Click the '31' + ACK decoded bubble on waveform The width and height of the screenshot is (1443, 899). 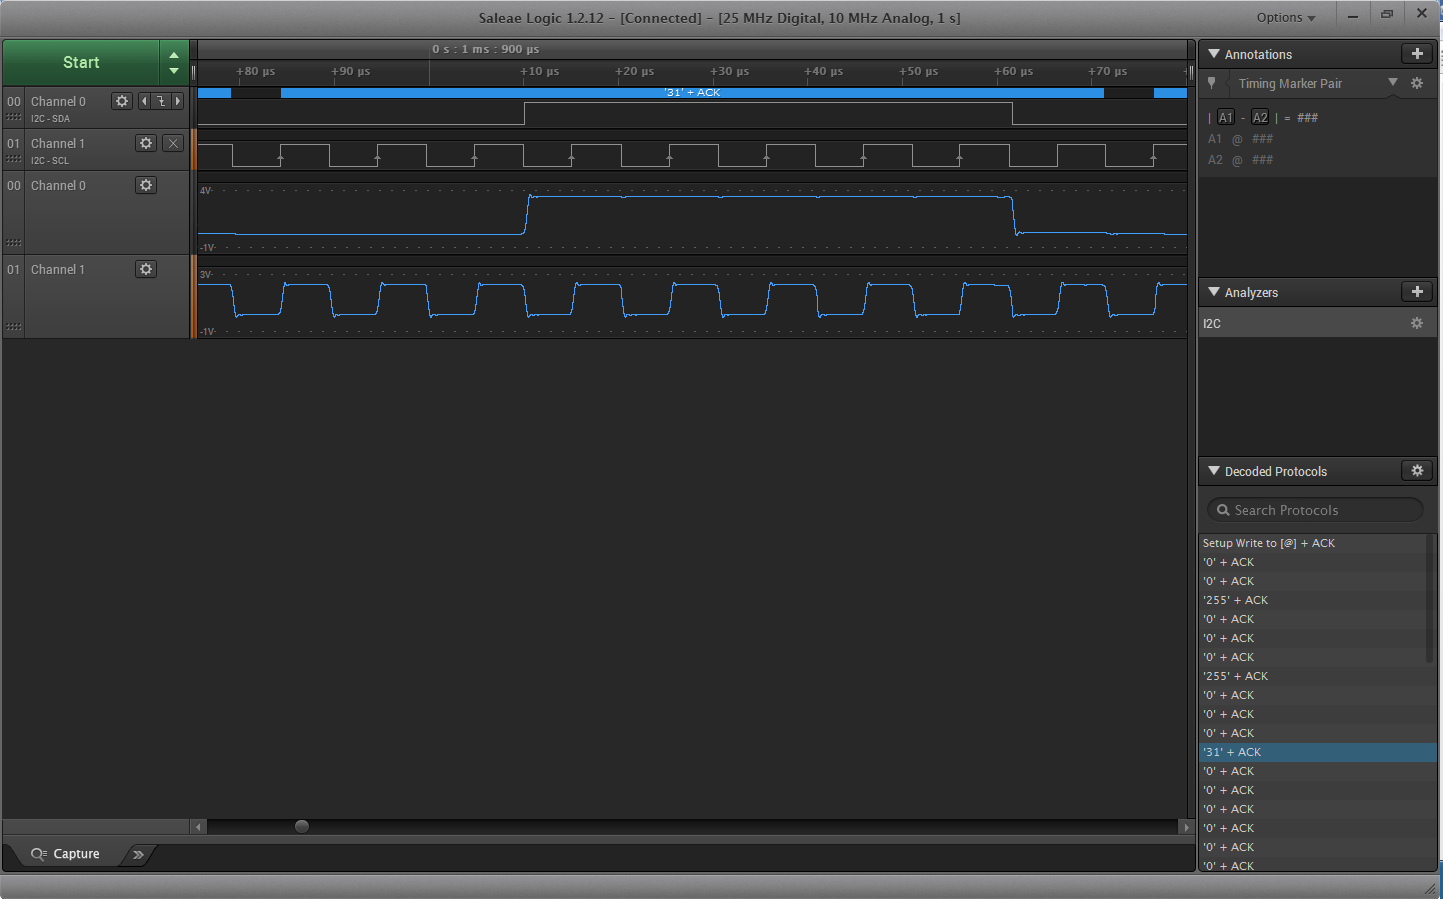tap(692, 92)
